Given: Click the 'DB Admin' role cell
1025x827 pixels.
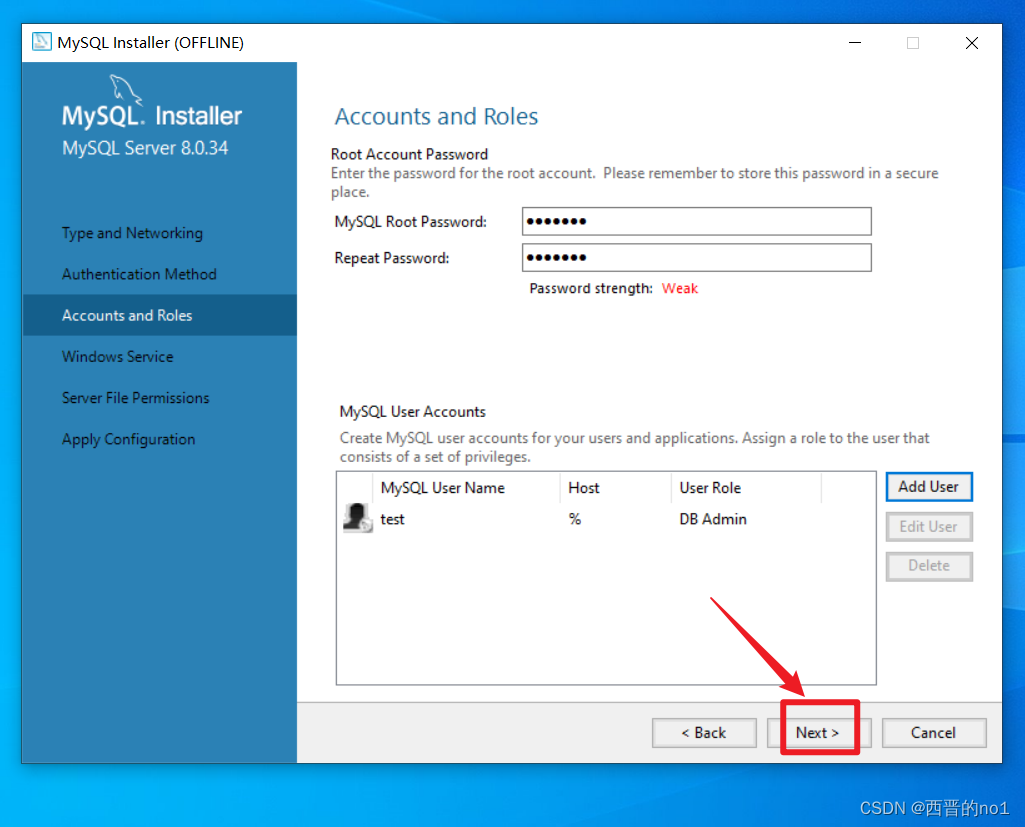Looking at the screenshot, I should coord(713,519).
